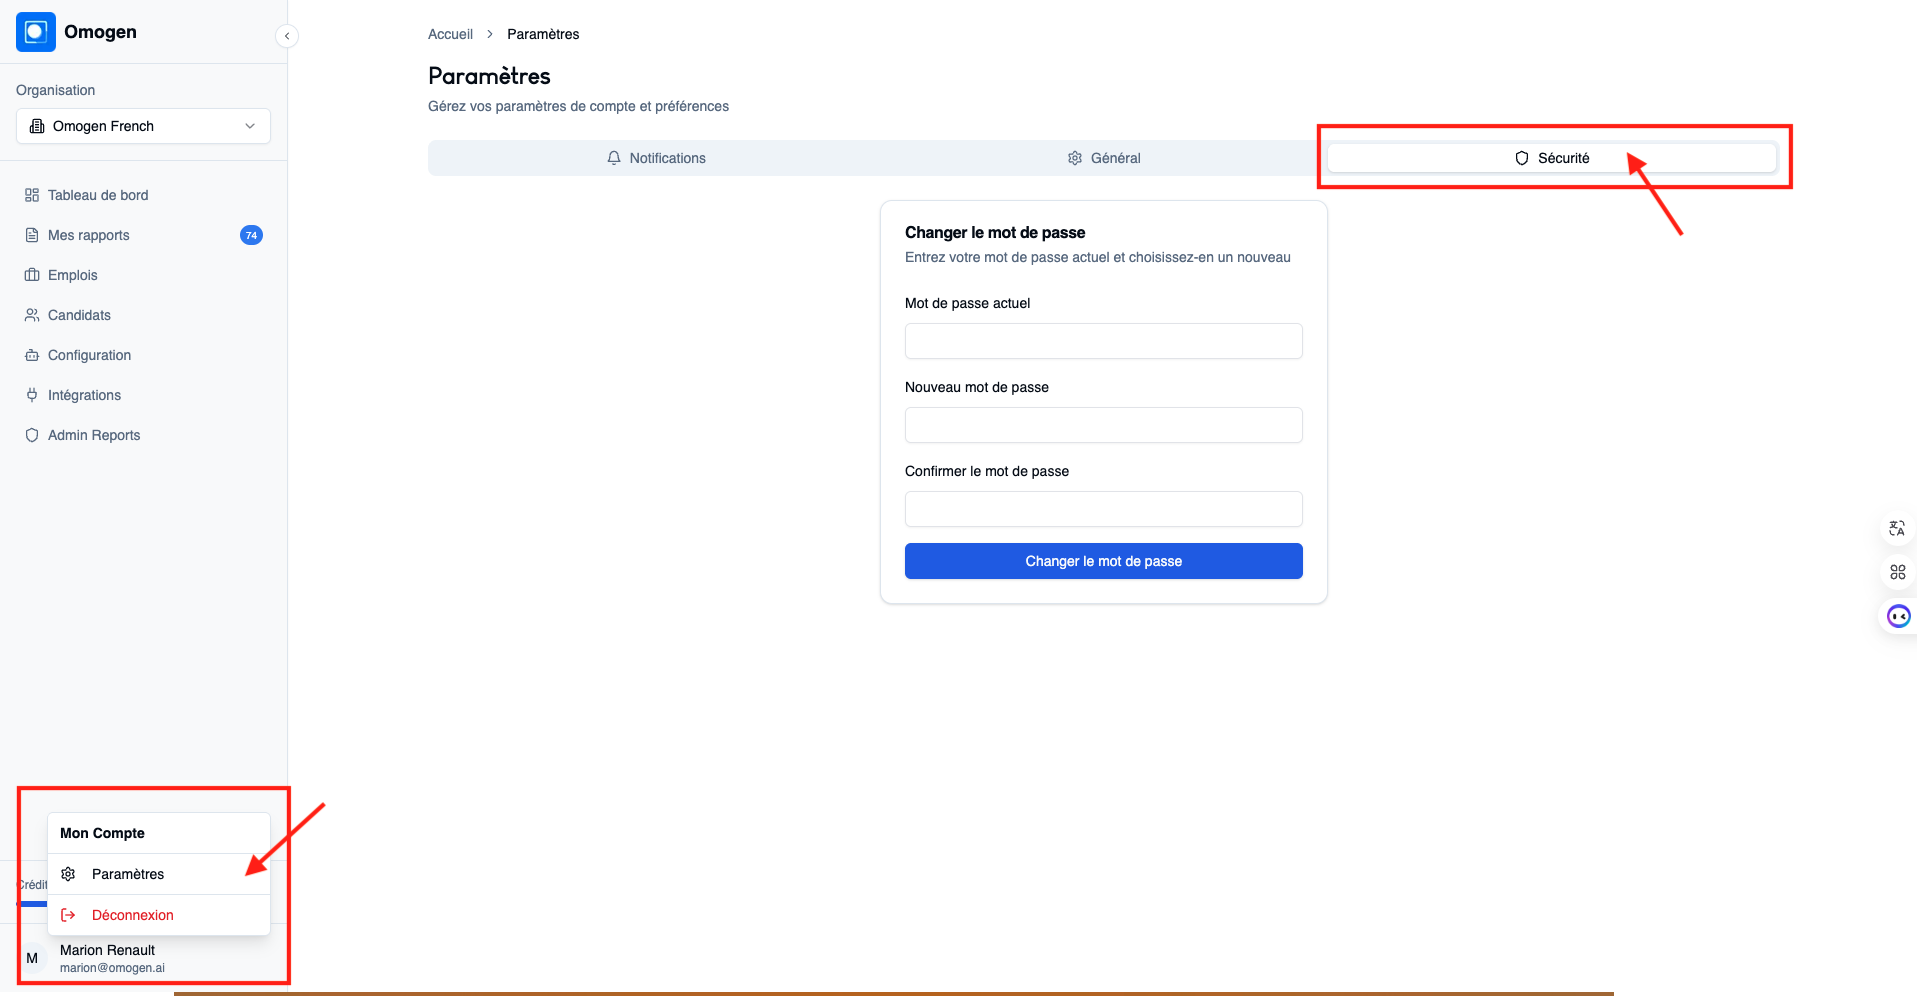Open Tableau de bord from the sidebar

[x=97, y=195]
